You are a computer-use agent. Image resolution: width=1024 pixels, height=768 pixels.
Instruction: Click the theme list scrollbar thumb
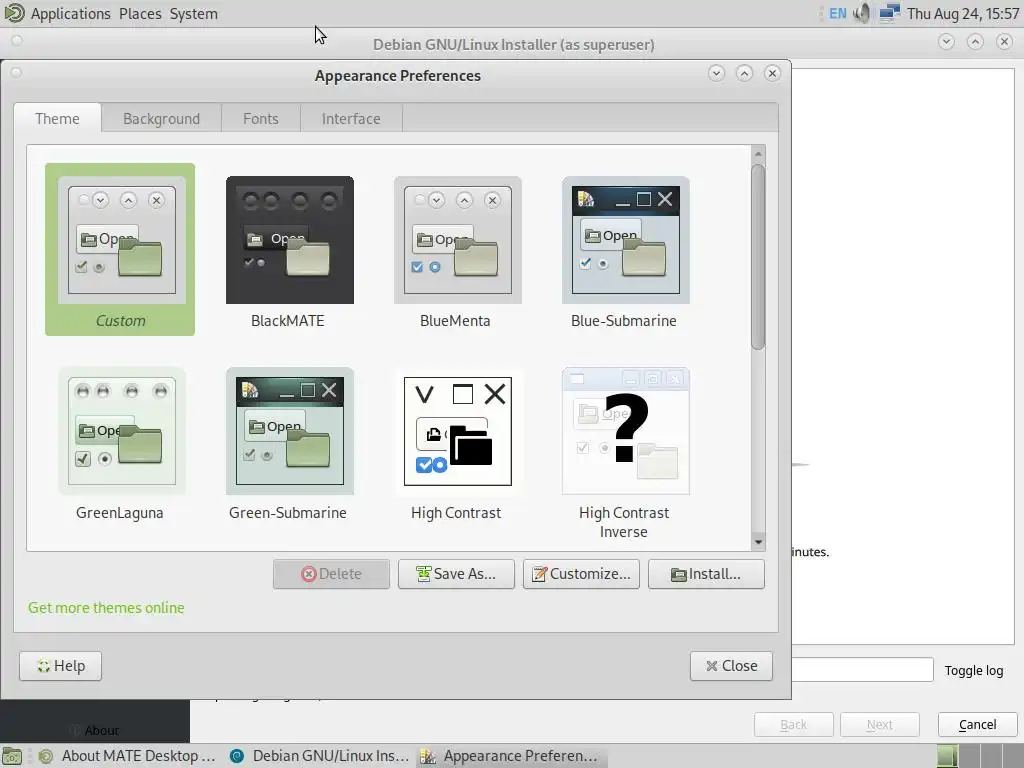point(758,257)
